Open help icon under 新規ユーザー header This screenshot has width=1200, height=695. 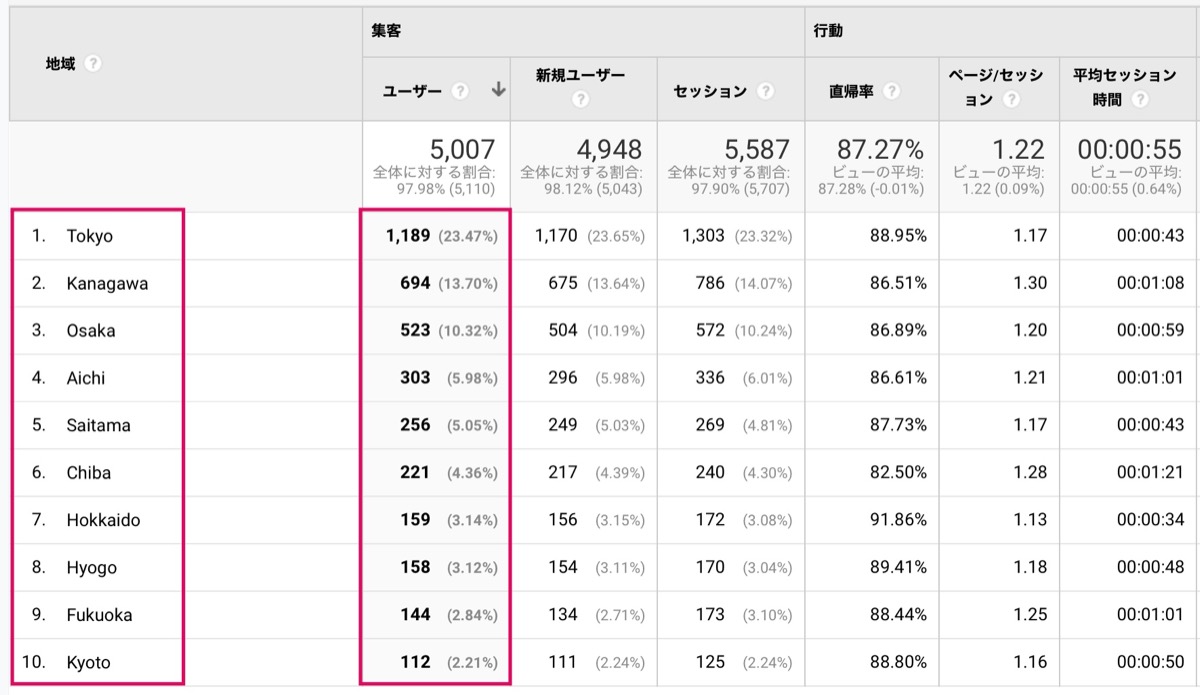581,100
